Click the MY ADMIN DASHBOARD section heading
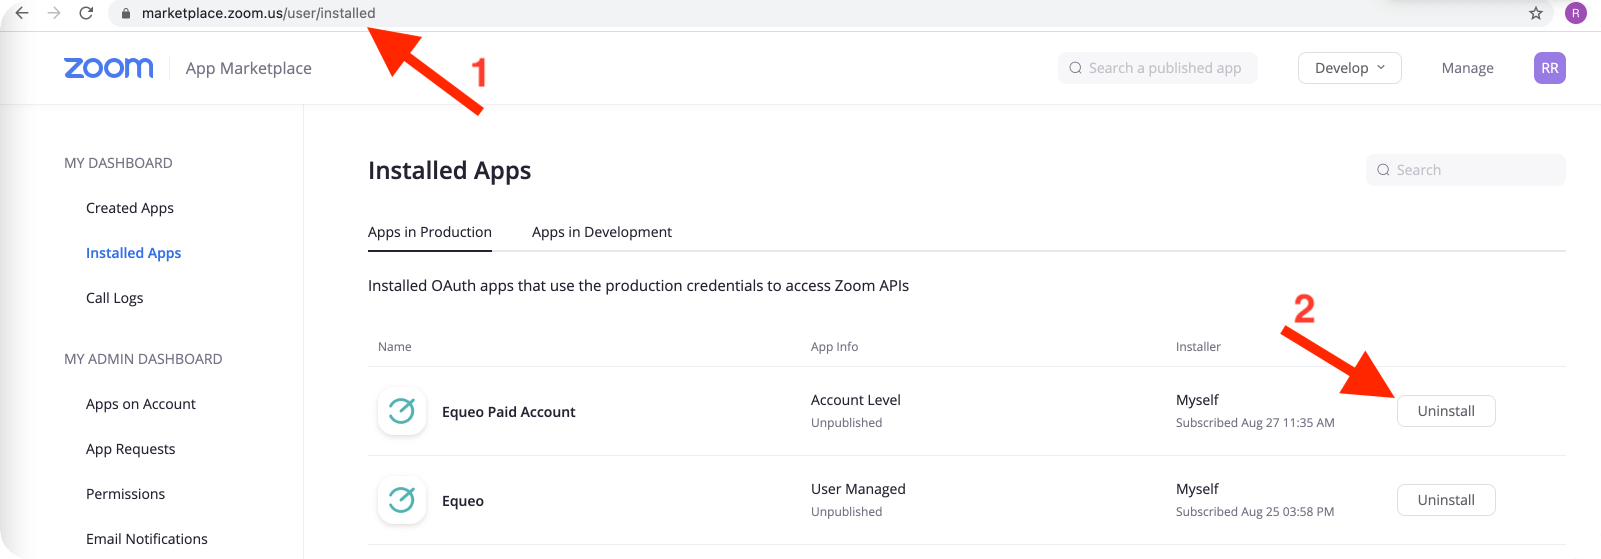The height and width of the screenshot is (559, 1601). click(143, 359)
